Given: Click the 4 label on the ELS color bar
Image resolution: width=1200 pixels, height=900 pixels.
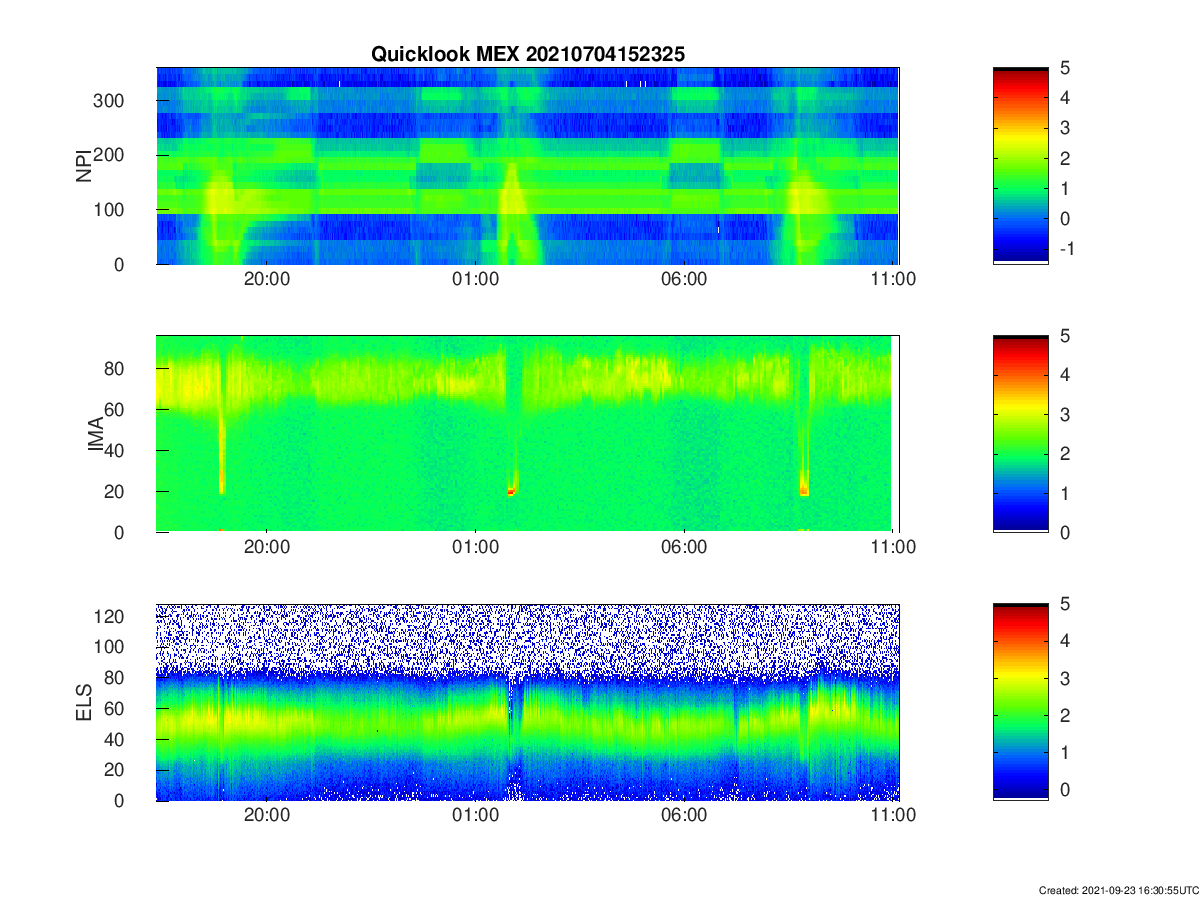Looking at the screenshot, I should (1066, 641).
